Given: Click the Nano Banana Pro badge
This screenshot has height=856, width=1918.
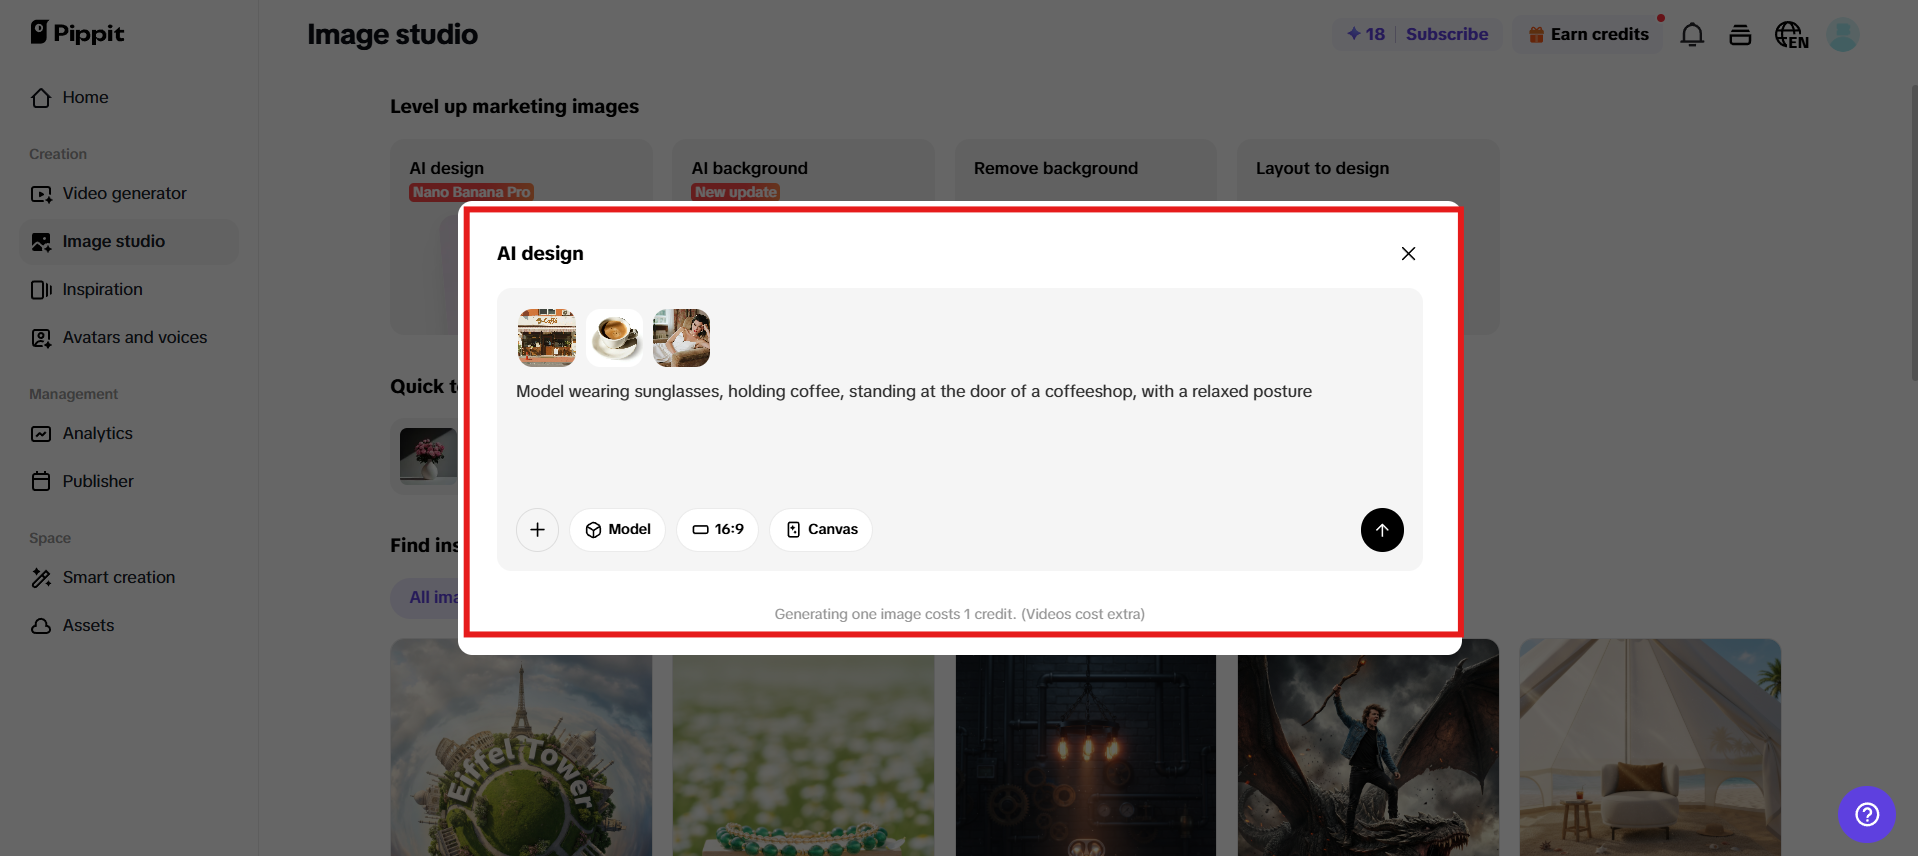Looking at the screenshot, I should (471, 192).
